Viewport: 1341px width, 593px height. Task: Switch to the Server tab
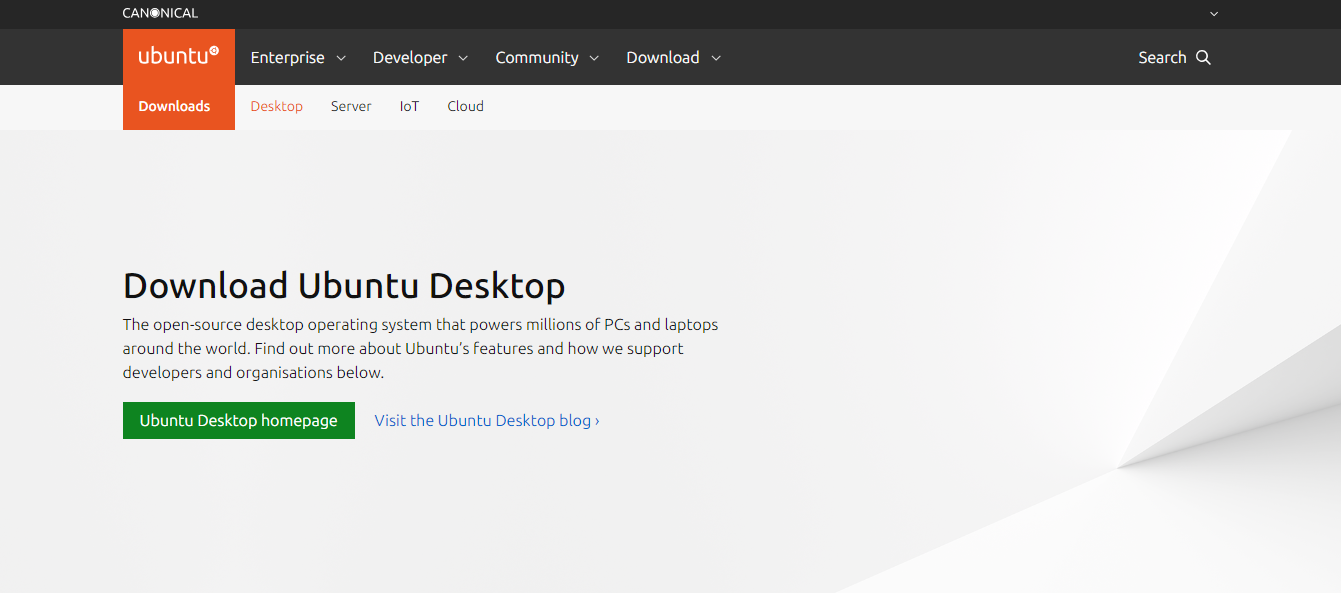click(351, 106)
